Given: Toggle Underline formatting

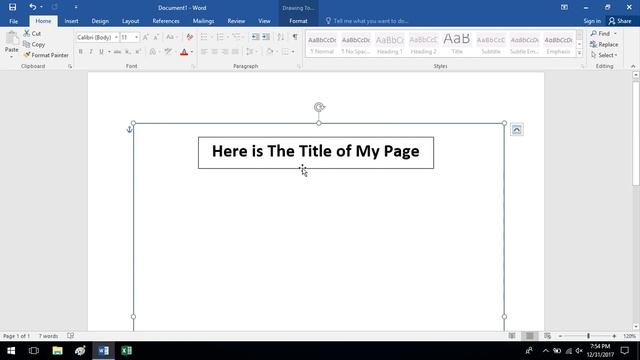Looking at the screenshot, I should tap(101, 52).
